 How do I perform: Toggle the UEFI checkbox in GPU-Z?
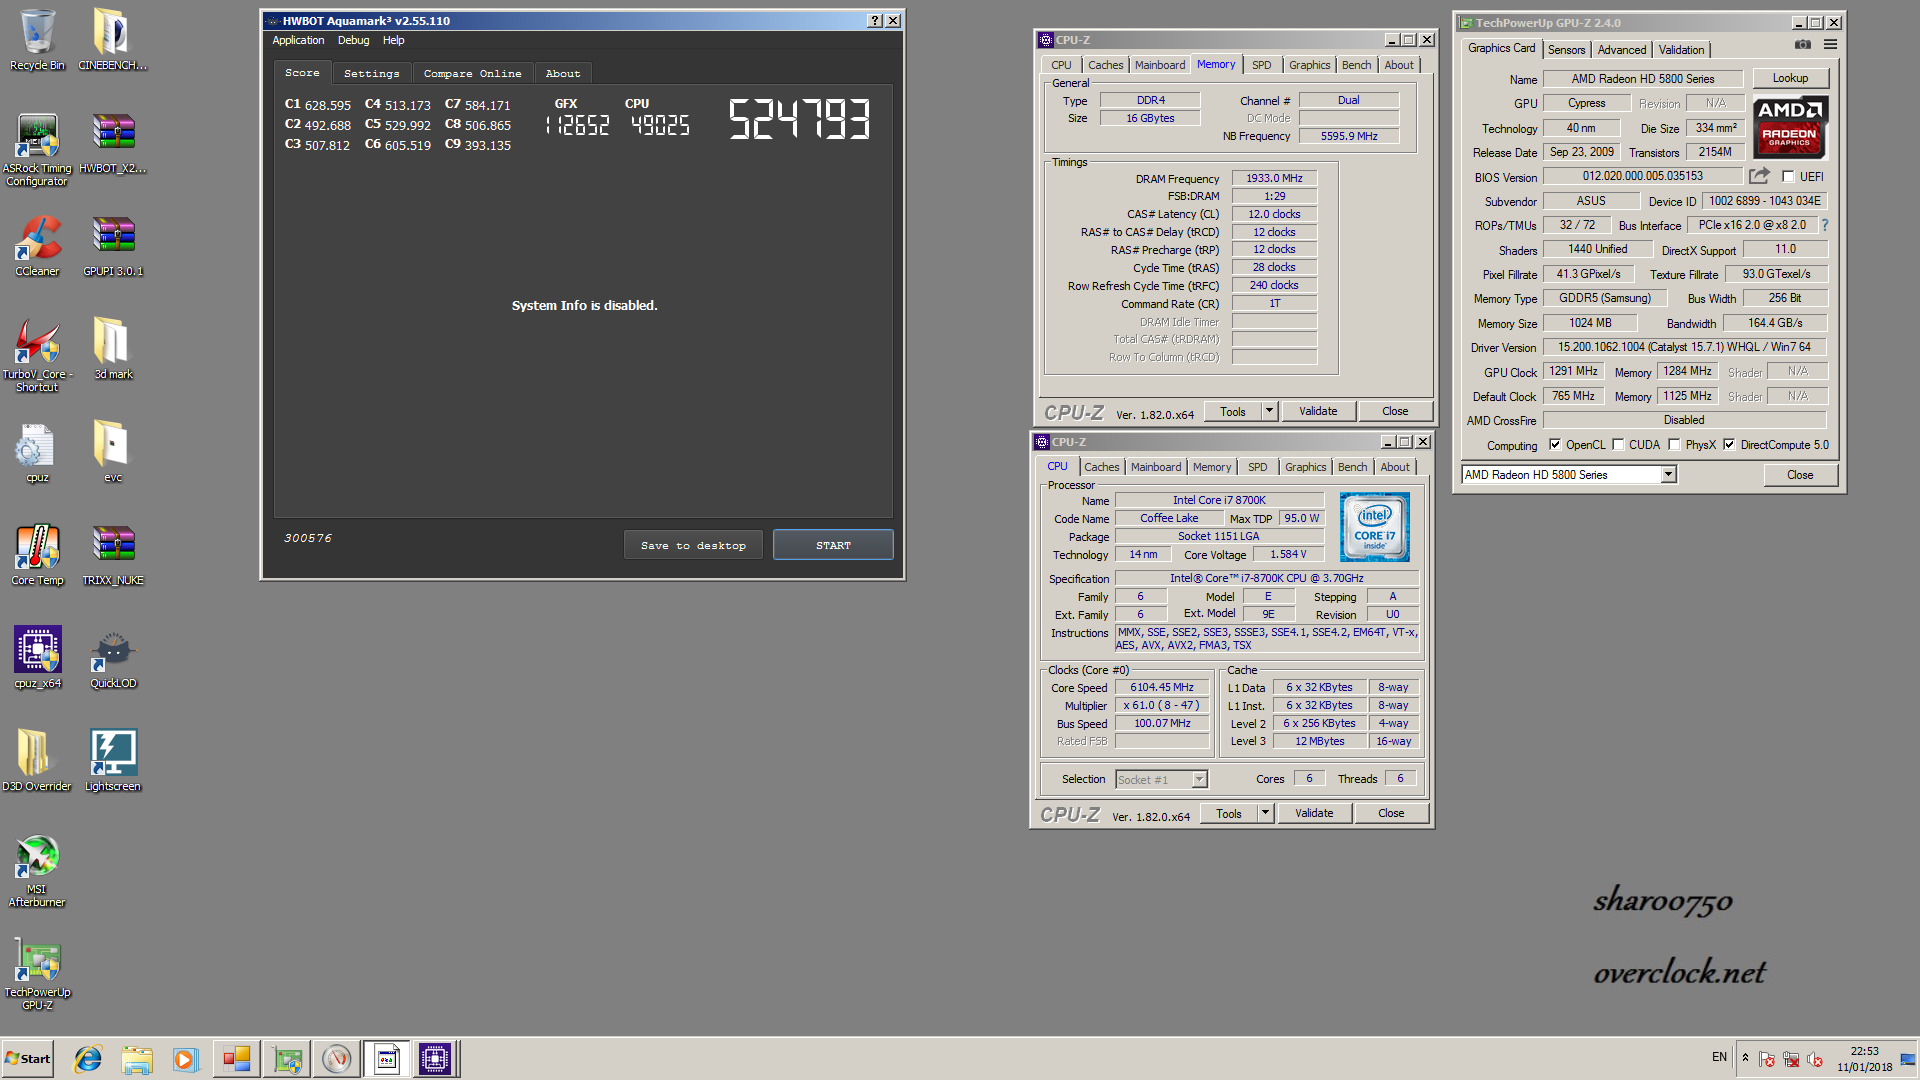(1788, 177)
